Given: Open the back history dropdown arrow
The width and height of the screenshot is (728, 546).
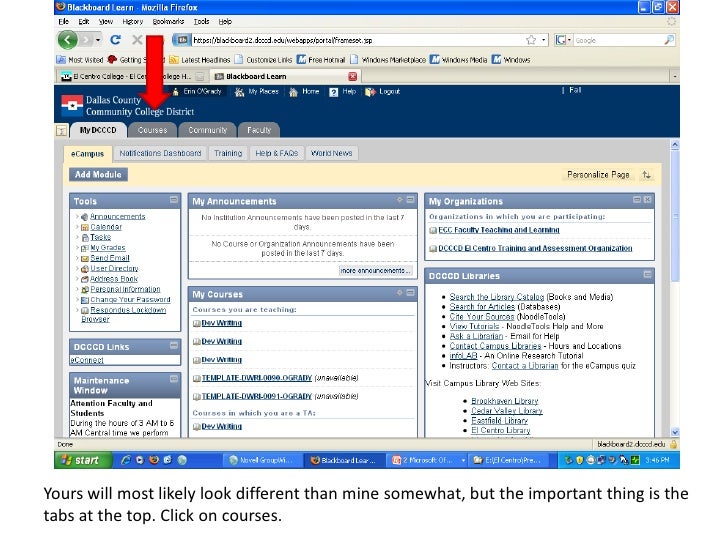Looking at the screenshot, I should [98, 40].
